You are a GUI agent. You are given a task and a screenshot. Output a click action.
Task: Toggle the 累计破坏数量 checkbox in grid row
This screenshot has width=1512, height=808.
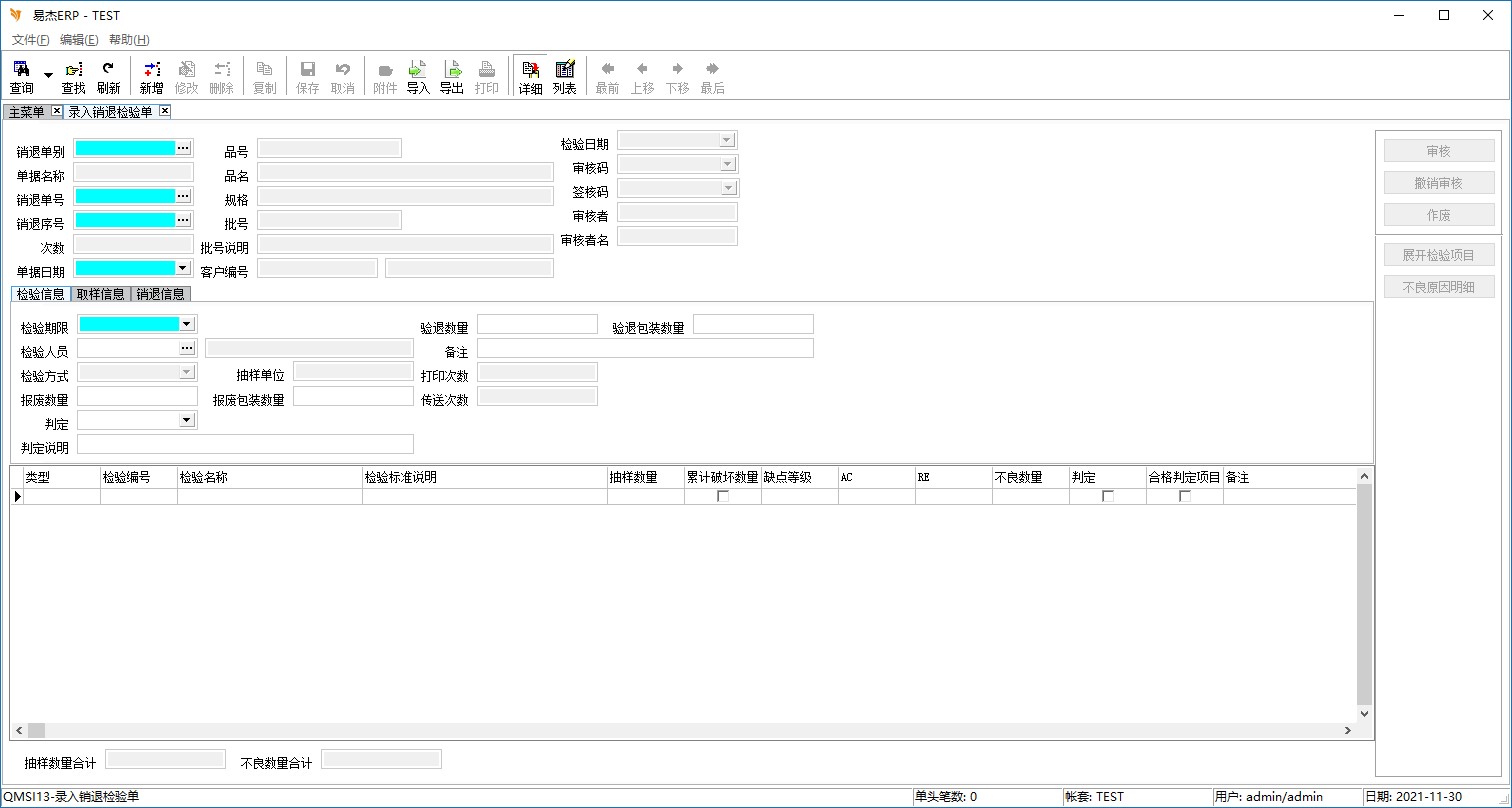coord(723,496)
